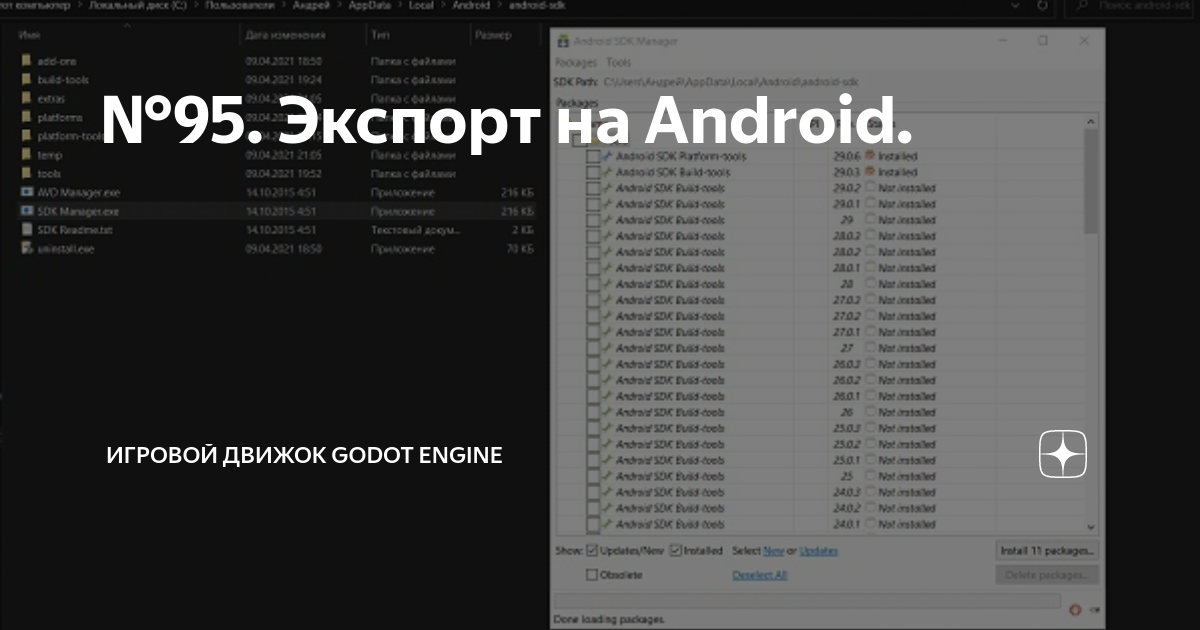Open the Tools menu in SDK Manager
This screenshot has height=630, width=1200.
617,61
